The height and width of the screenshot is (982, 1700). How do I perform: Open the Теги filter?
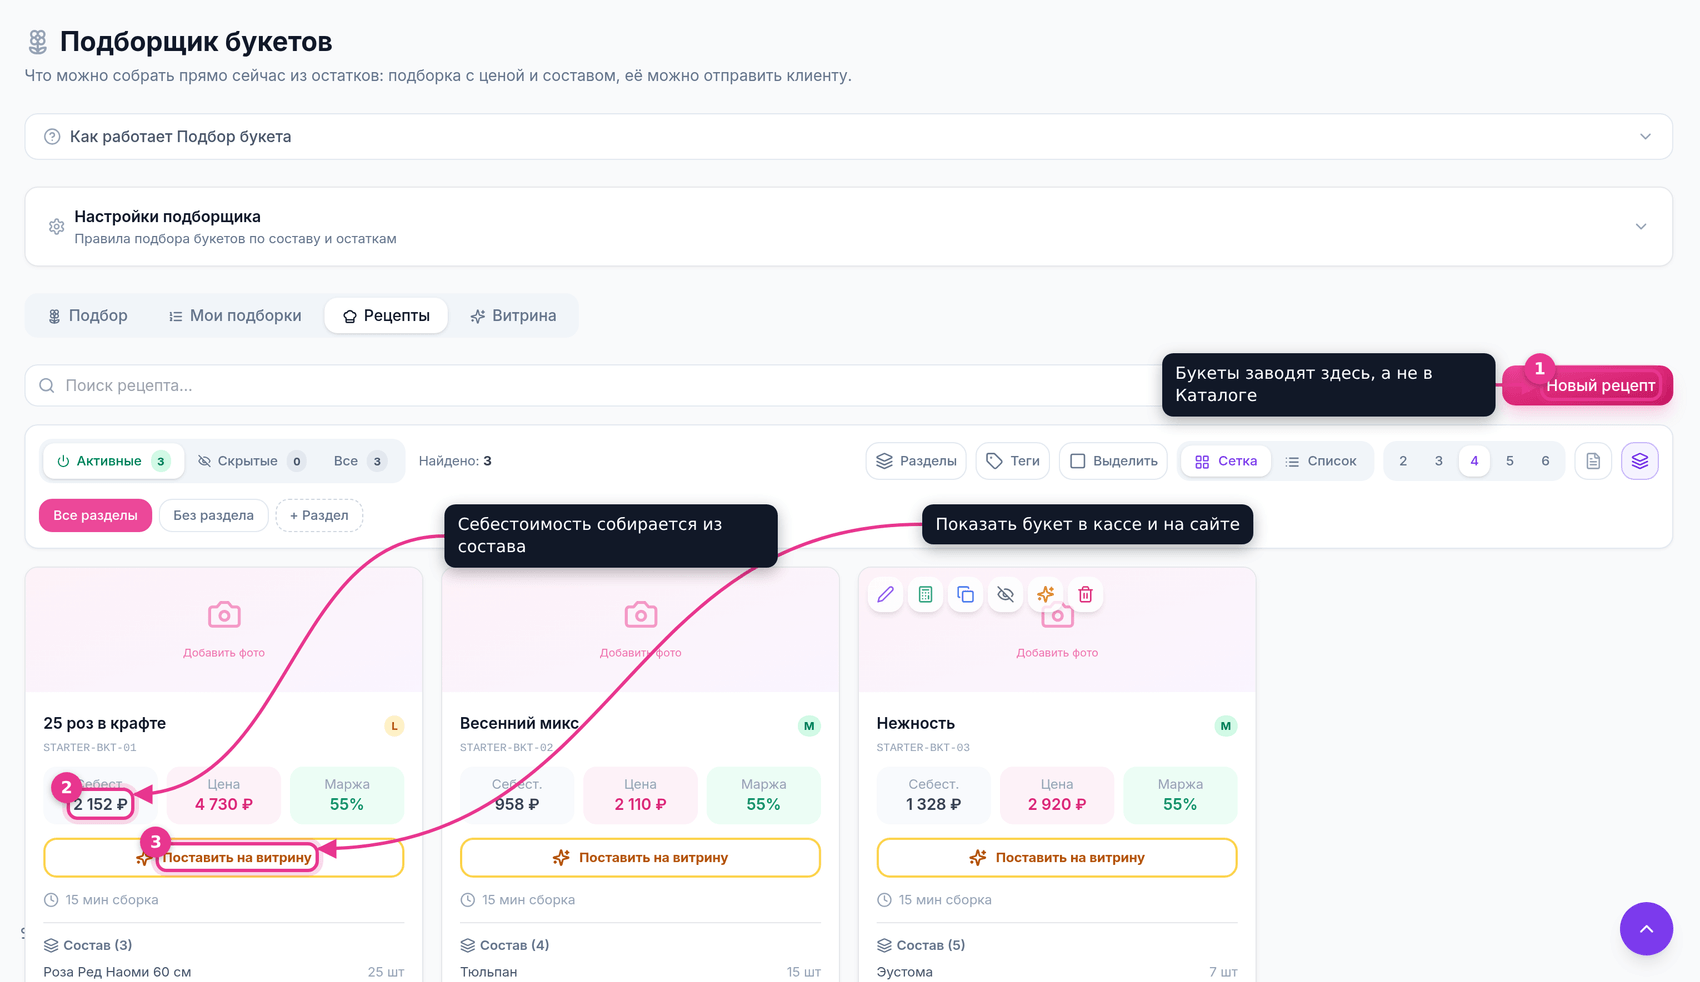[1013, 461]
